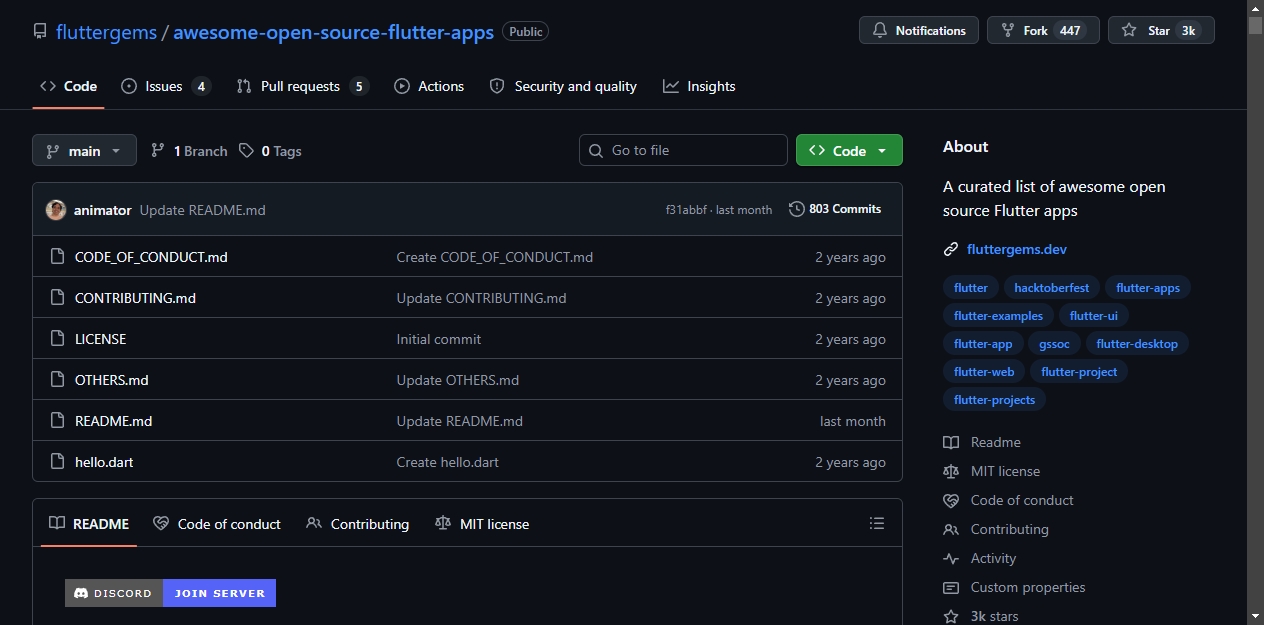The height and width of the screenshot is (625, 1264).
Task: Open the fluttergems.dev website link
Action: (x=1017, y=249)
